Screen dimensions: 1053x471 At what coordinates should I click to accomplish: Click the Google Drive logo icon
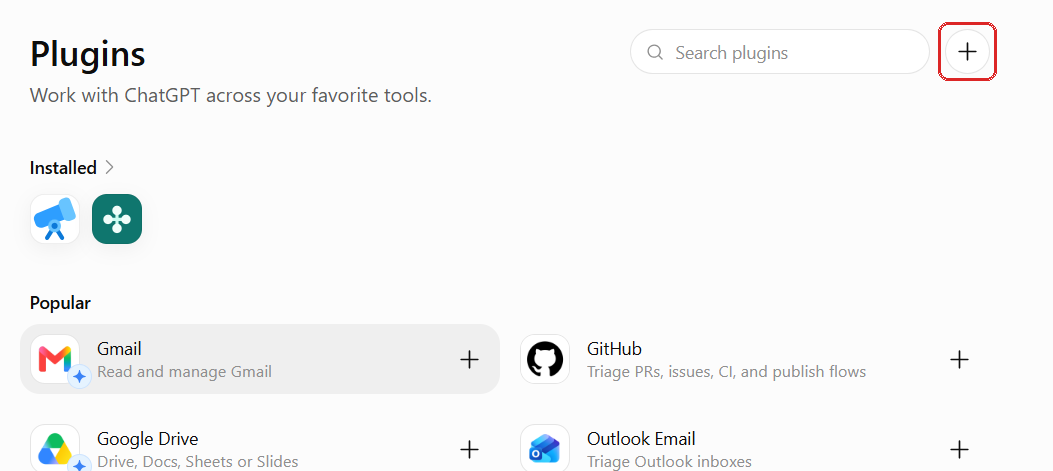55,447
